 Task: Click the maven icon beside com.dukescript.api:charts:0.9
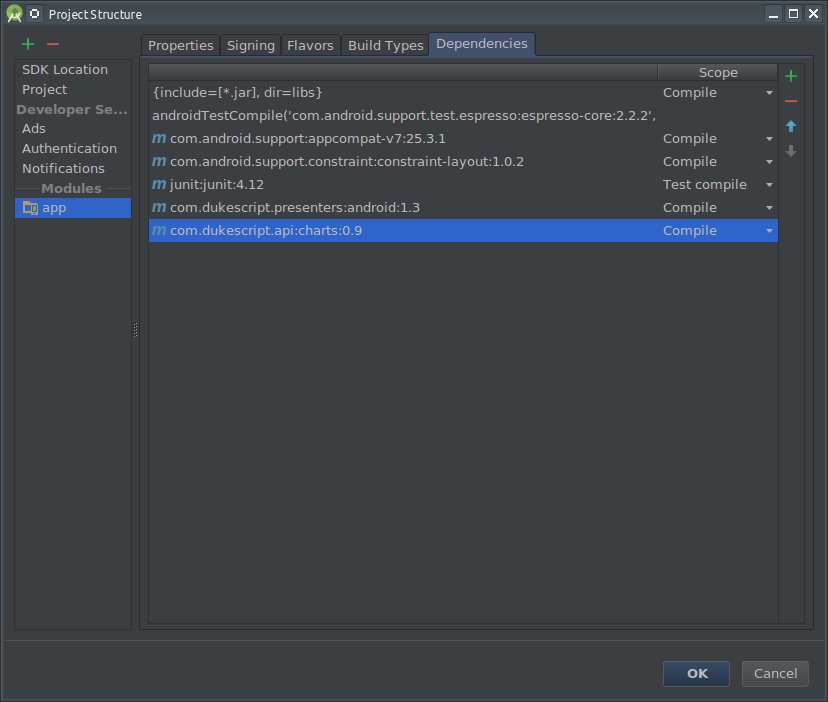click(x=160, y=230)
